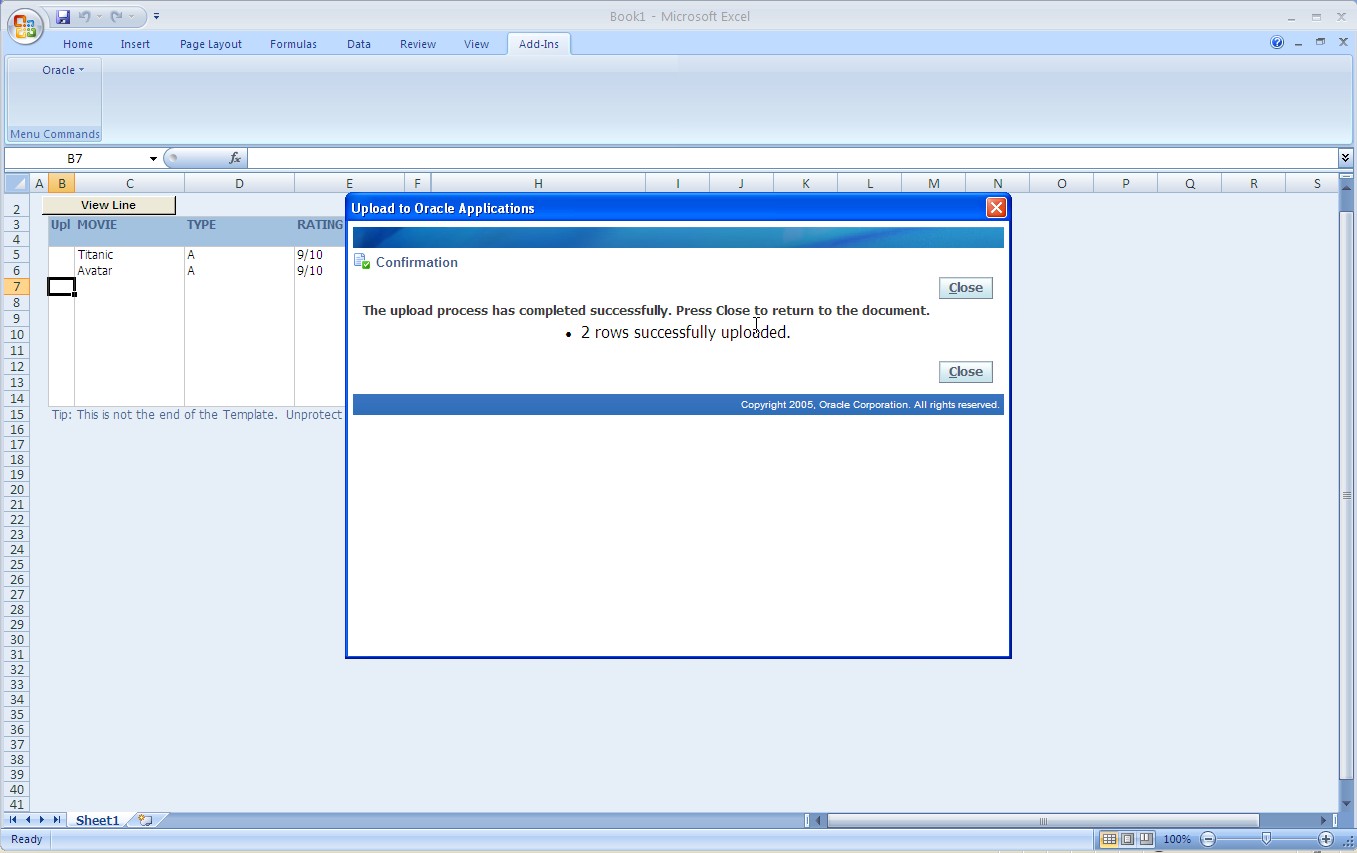1357x853 pixels.
Task: Click the 100% zoom level
Action: point(1177,839)
